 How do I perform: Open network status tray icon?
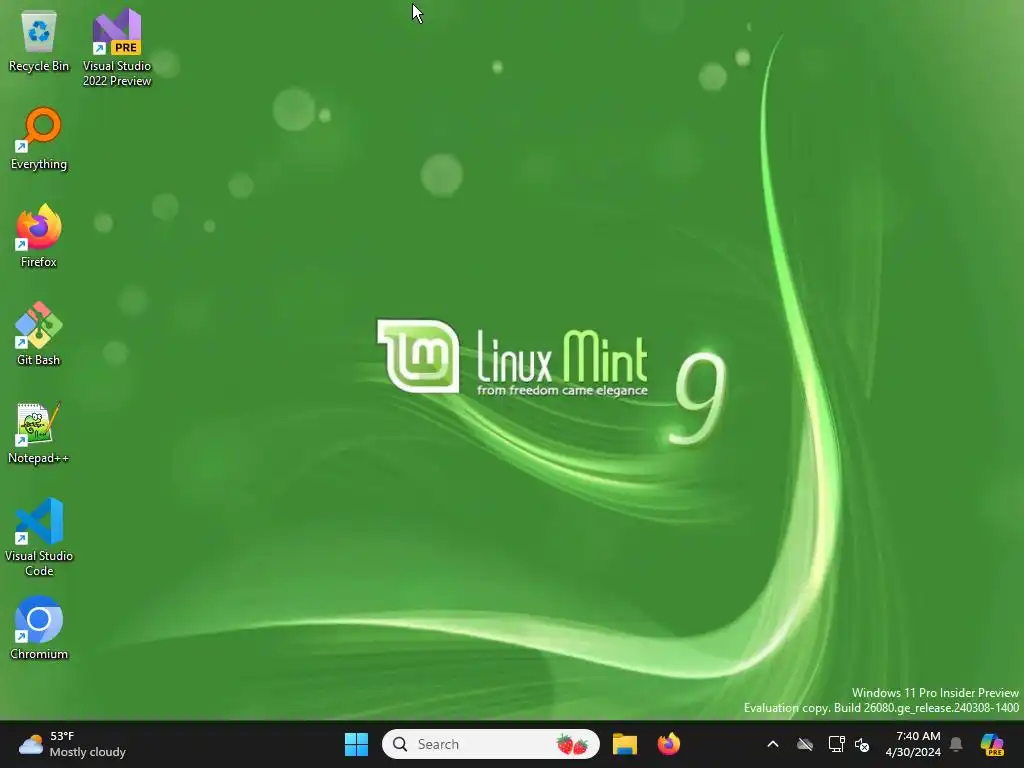tap(837, 744)
